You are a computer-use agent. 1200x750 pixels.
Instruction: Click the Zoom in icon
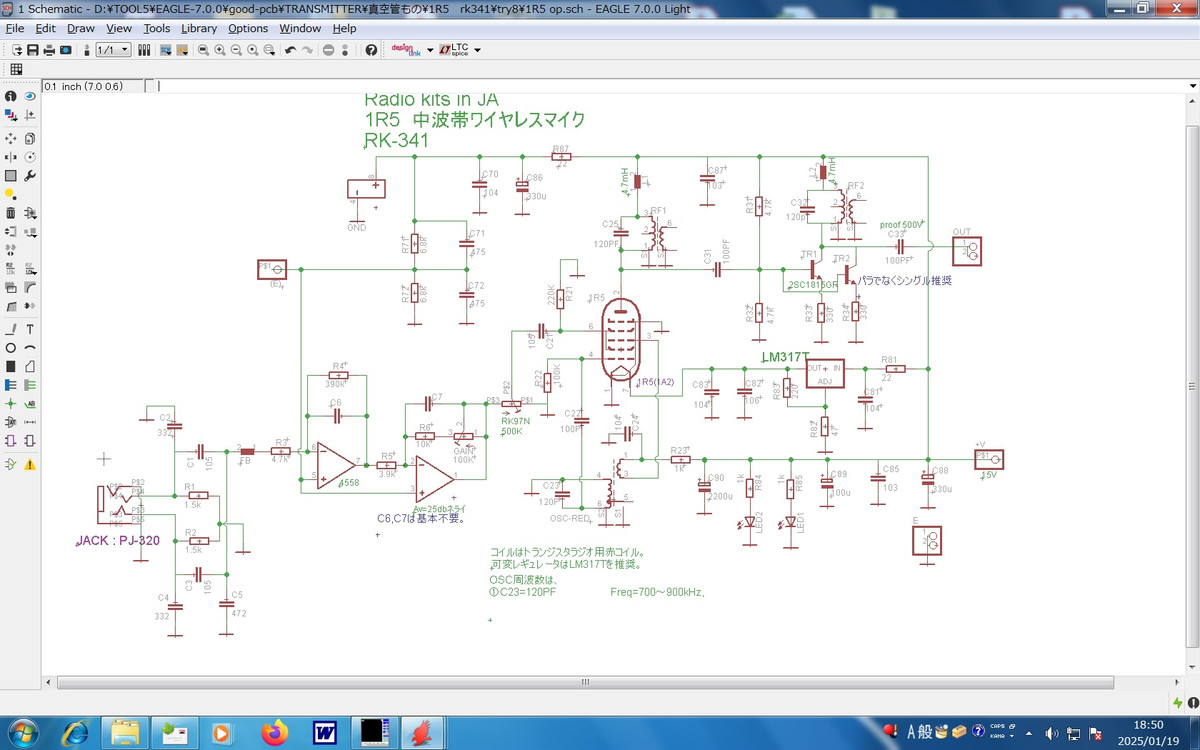click(x=219, y=50)
